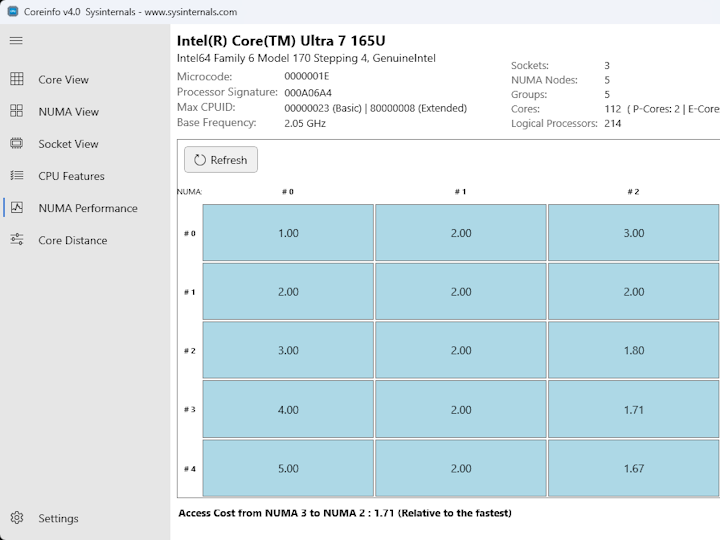Viewport: 720px width, 540px height.
Task: Click the NUMA row header #4
Action: pos(190,469)
